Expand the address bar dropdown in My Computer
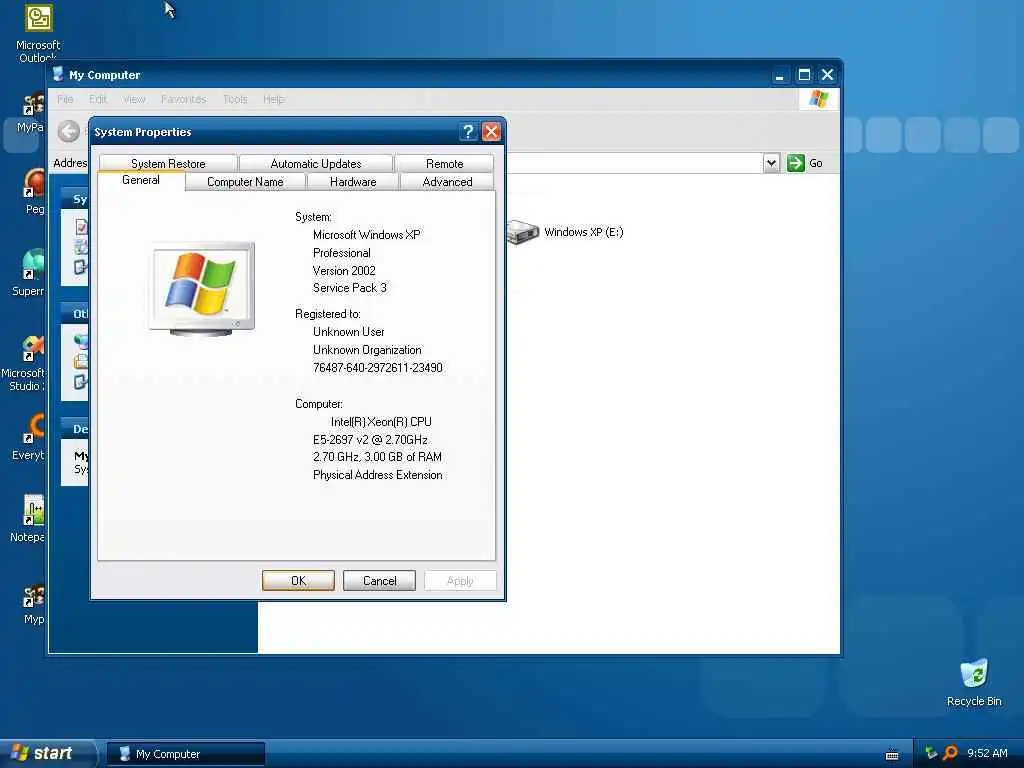 click(x=771, y=163)
